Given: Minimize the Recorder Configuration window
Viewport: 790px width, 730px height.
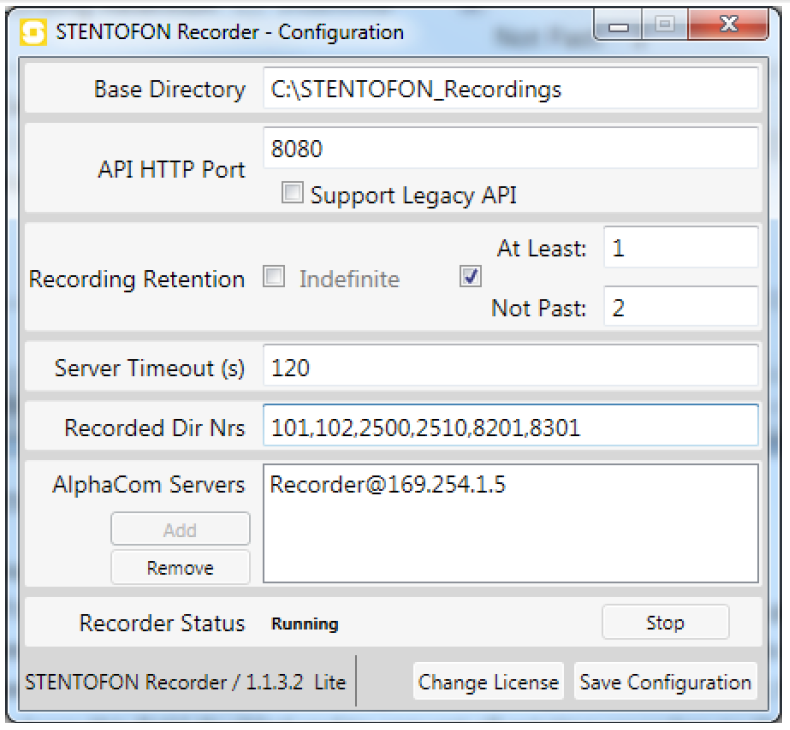Looking at the screenshot, I should [620, 26].
